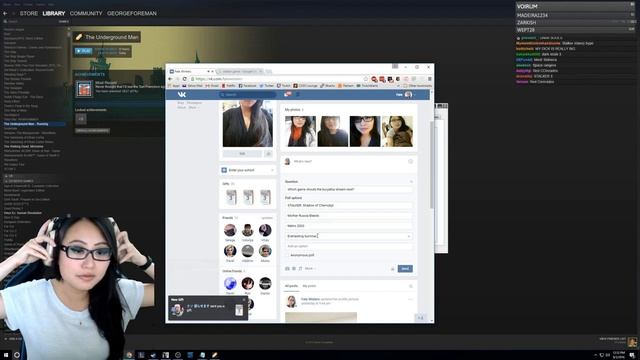The width and height of the screenshot is (640, 360).
Task: Switch to All posts tab
Action: tap(291, 286)
